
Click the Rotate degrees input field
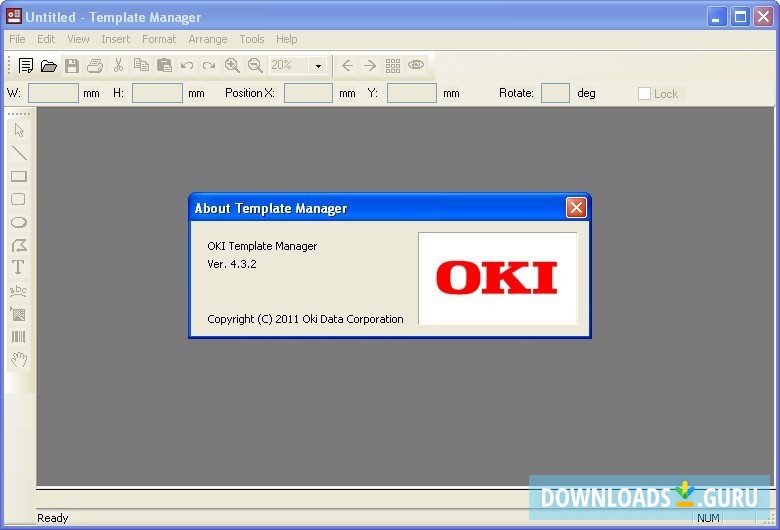[555, 93]
